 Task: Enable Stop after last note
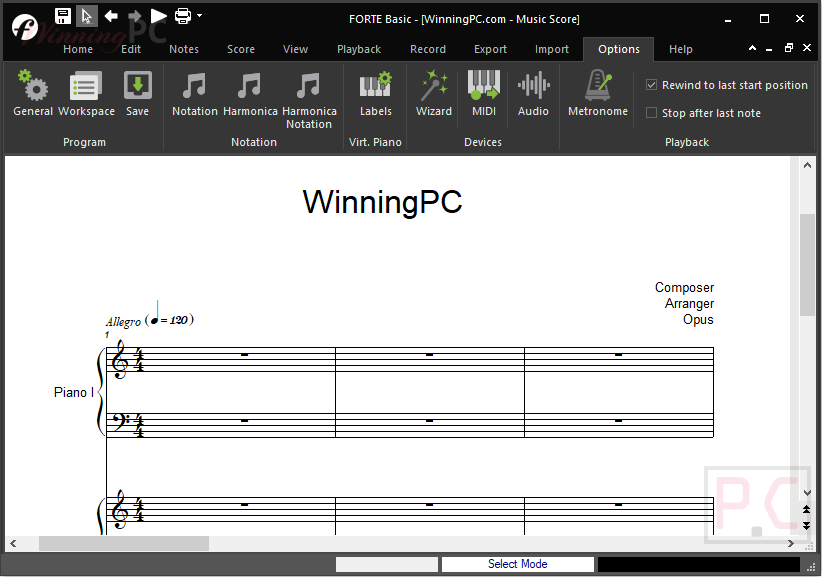coord(652,113)
